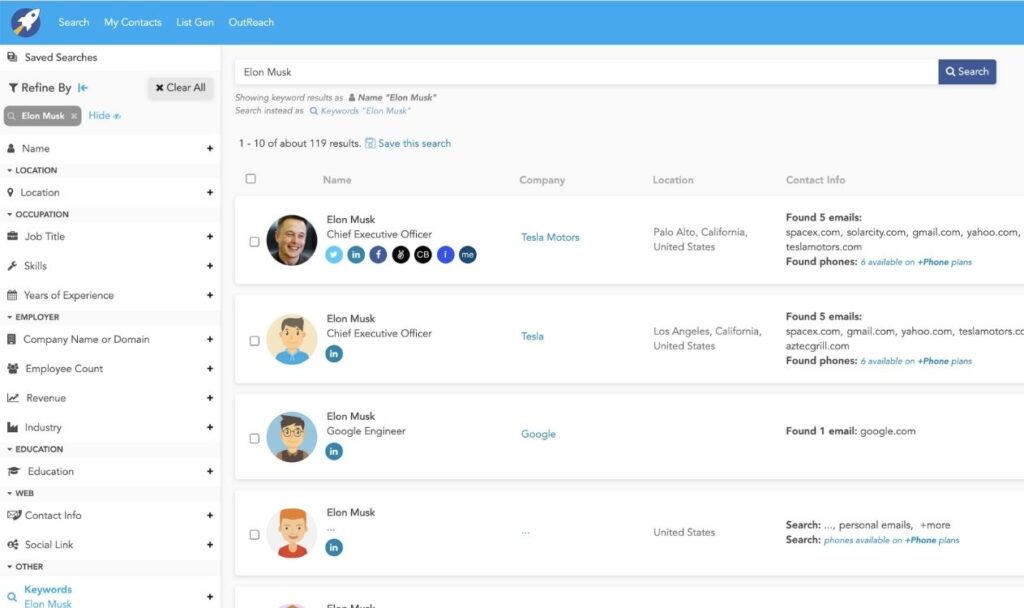Click the Job Title briefcase icon
The image size is (1024, 608).
point(12,236)
